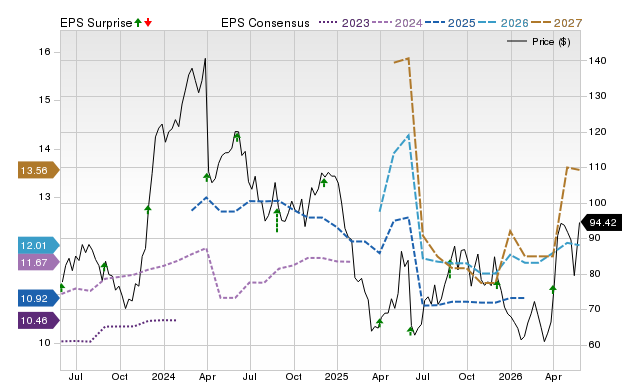Click the 12.01 light blue value tag
The height and width of the screenshot is (382, 640).
pos(38,245)
